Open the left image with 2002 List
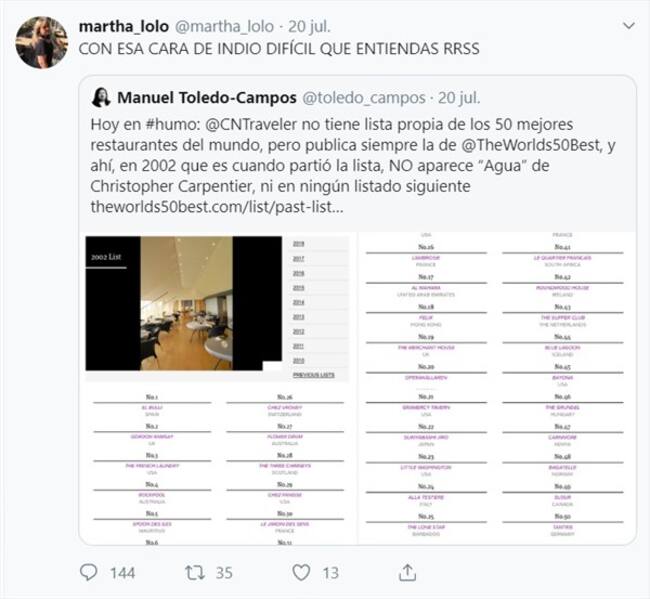Screen dimensions: 650x599 (215, 388)
